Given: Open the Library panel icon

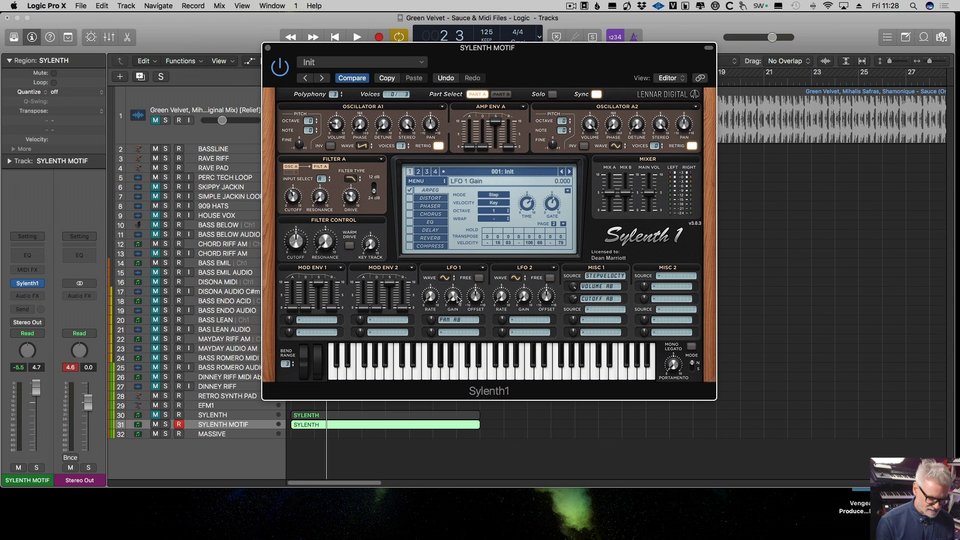Looking at the screenshot, I should 13,37.
